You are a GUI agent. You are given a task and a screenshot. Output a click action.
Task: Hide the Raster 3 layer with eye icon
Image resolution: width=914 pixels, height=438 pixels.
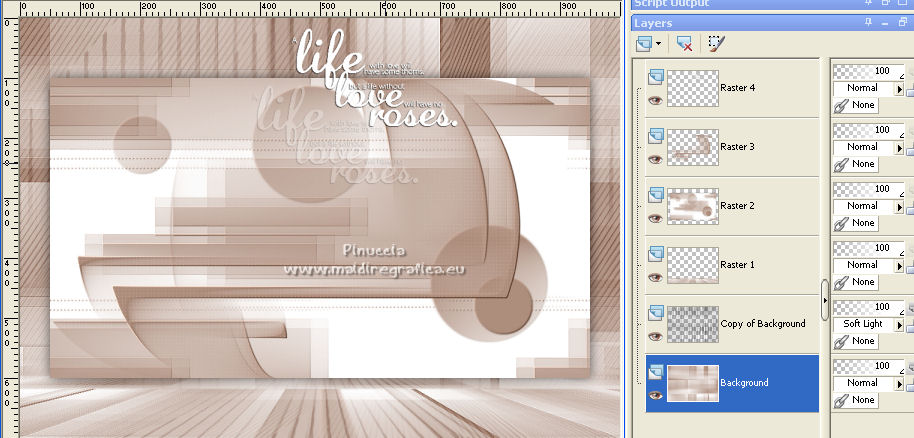[x=655, y=159]
